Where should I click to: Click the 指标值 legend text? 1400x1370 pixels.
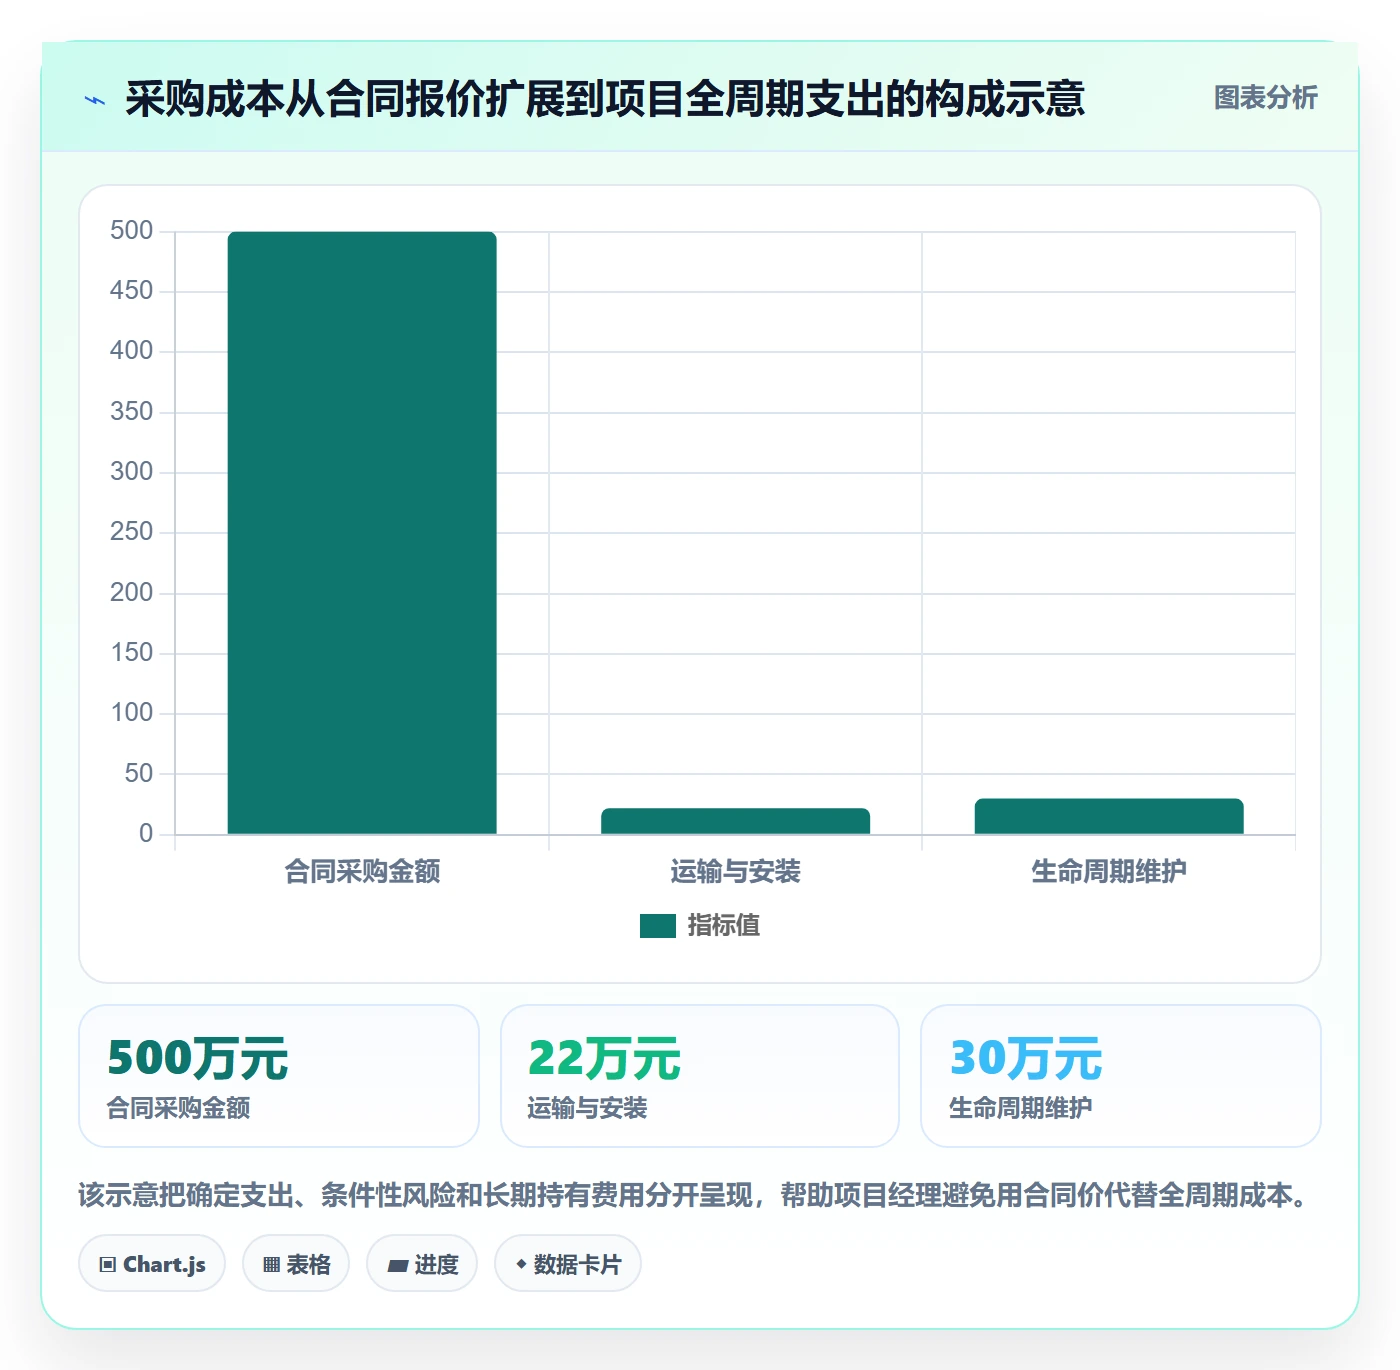coord(724,926)
